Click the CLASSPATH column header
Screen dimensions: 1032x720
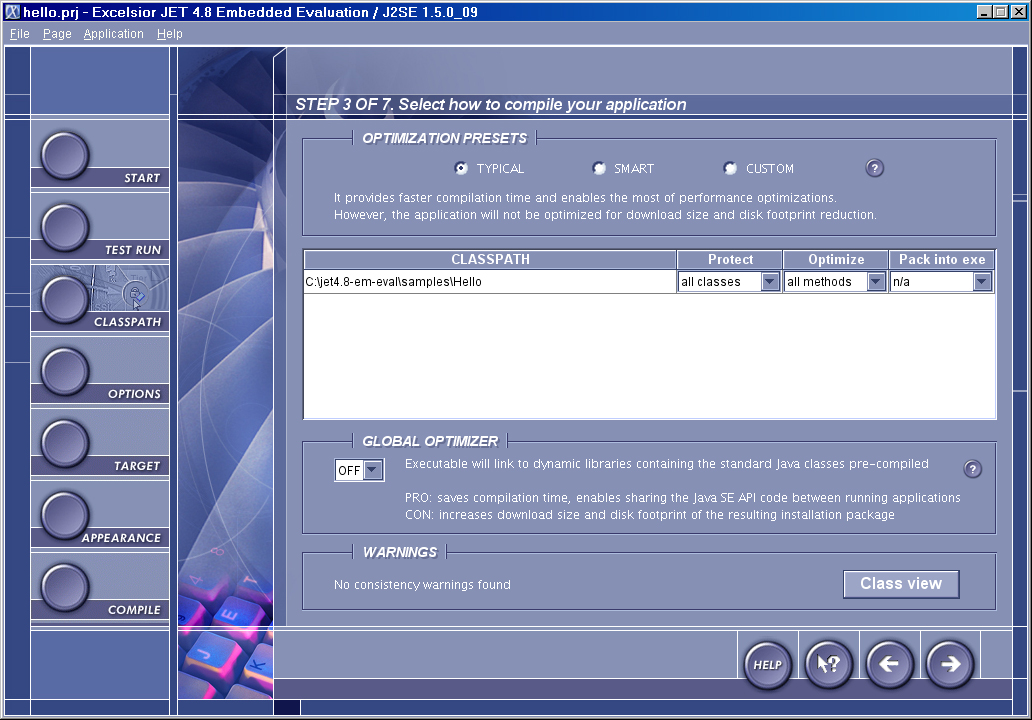coord(490,259)
